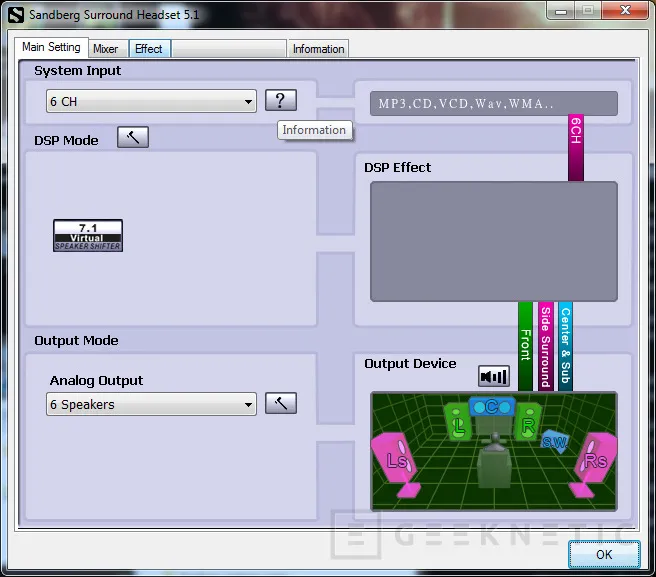
Task: Click the blank tab between Effect and Information
Action: tap(229, 49)
